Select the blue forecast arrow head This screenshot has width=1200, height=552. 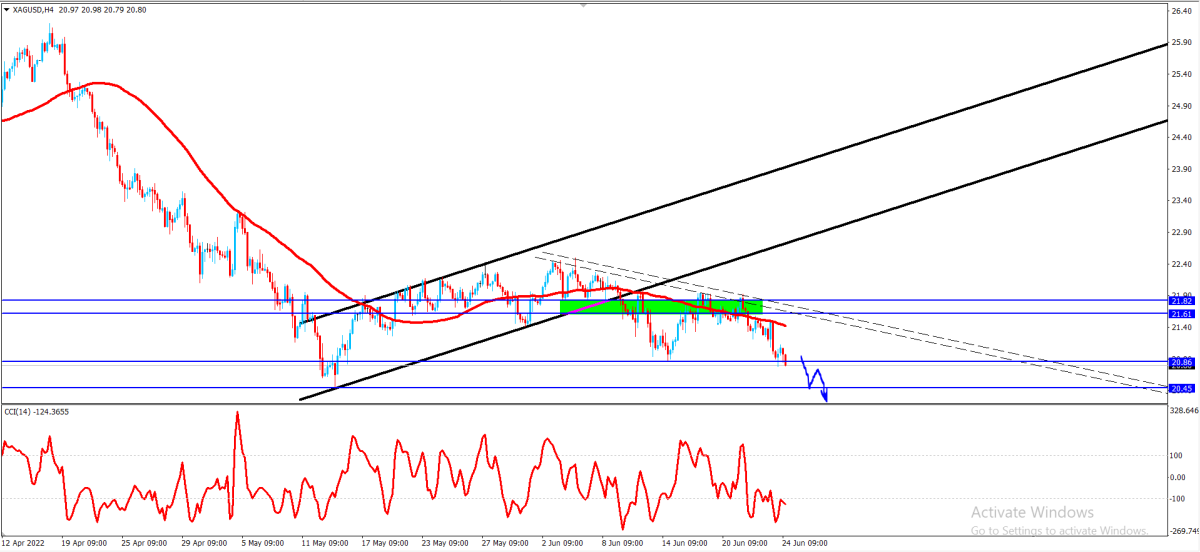[826, 398]
